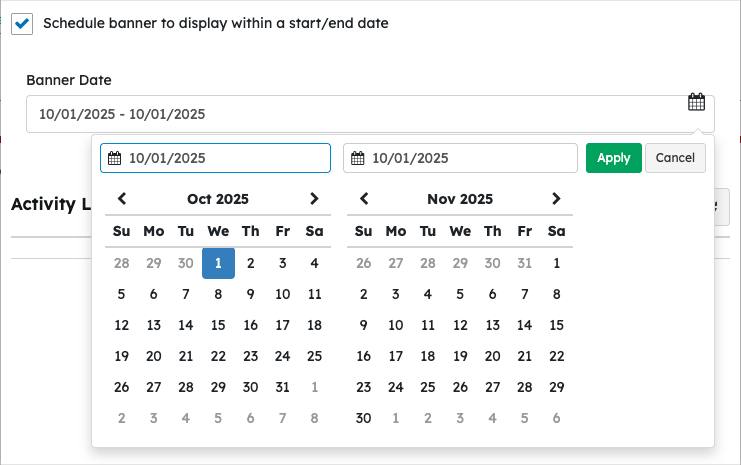Pick October 15 in the calendar
The width and height of the screenshot is (741, 465).
(x=218, y=325)
